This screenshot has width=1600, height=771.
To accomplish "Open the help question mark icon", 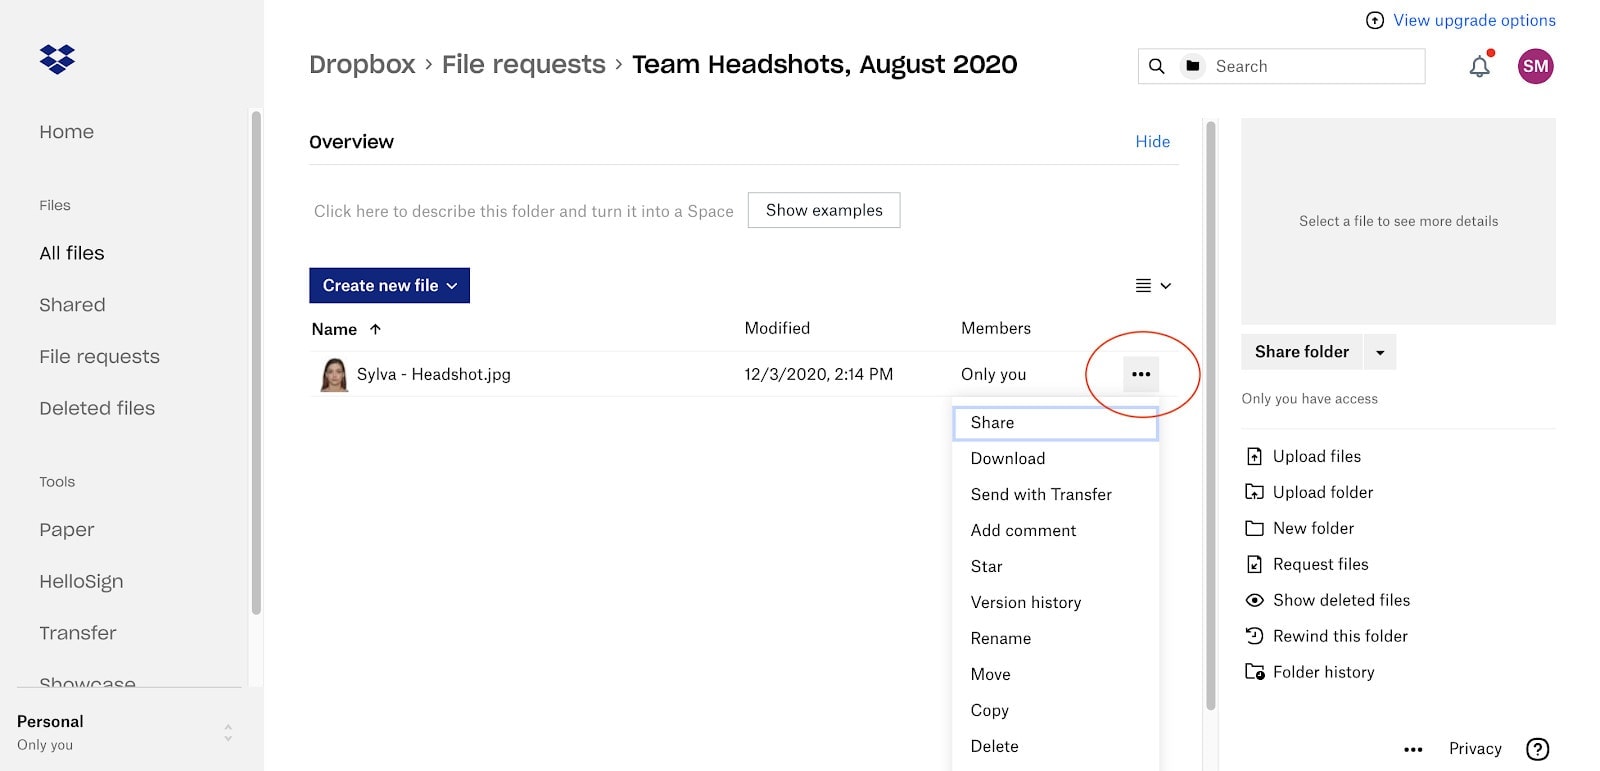I will coord(1538,749).
